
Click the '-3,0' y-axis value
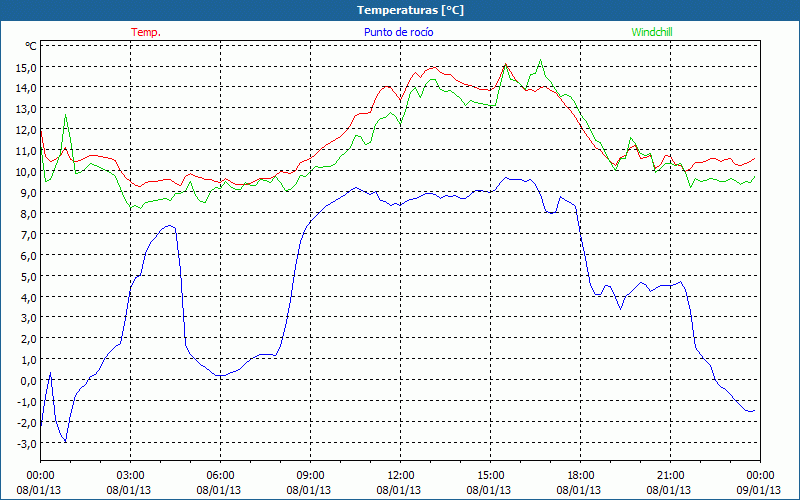point(27,444)
